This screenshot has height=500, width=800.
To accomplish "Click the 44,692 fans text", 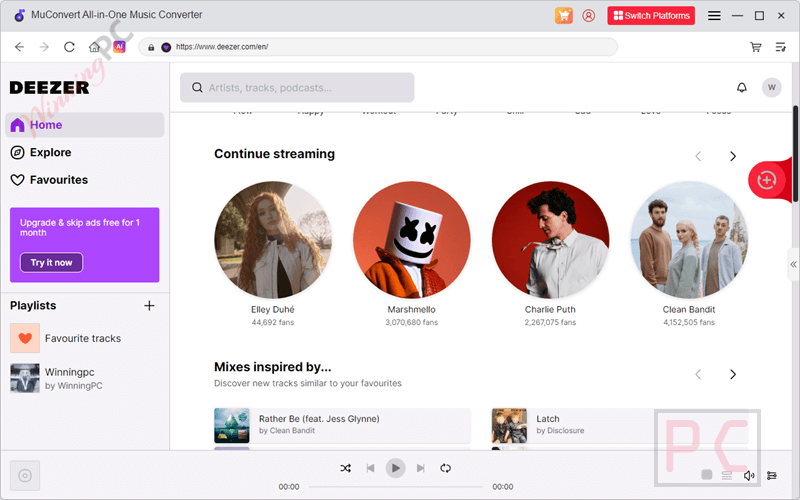I will (x=273, y=322).
